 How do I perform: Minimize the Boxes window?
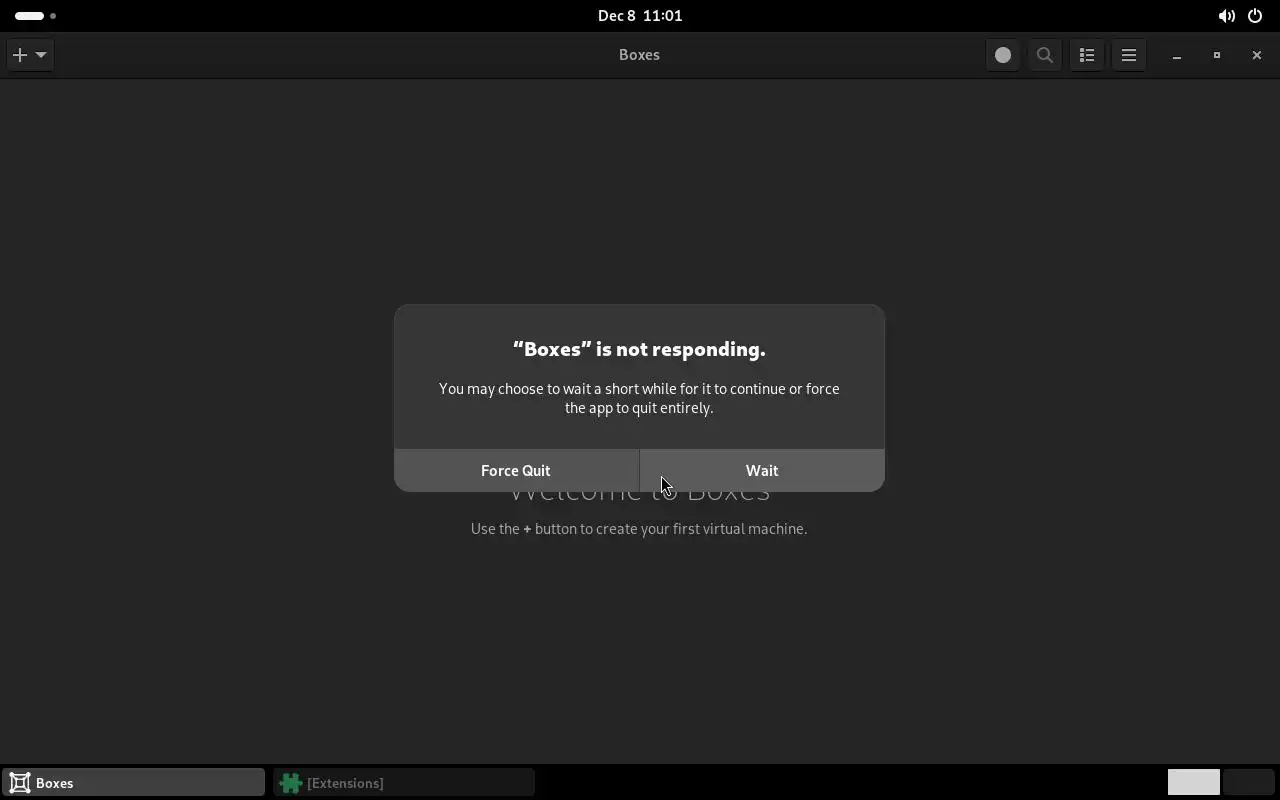point(1177,55)
